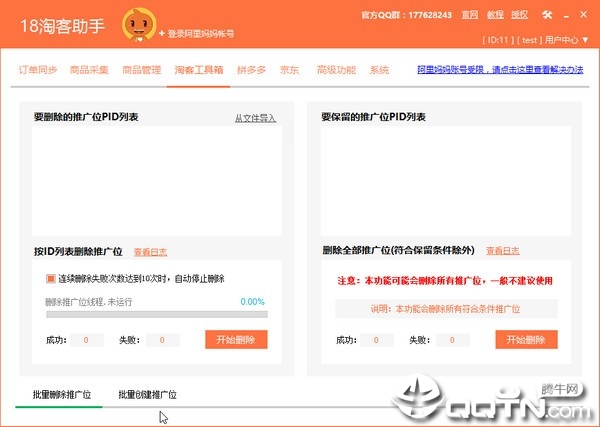Click the 0.00% progress percentage
Screen dimensions: 600x427
coord(253,302)
